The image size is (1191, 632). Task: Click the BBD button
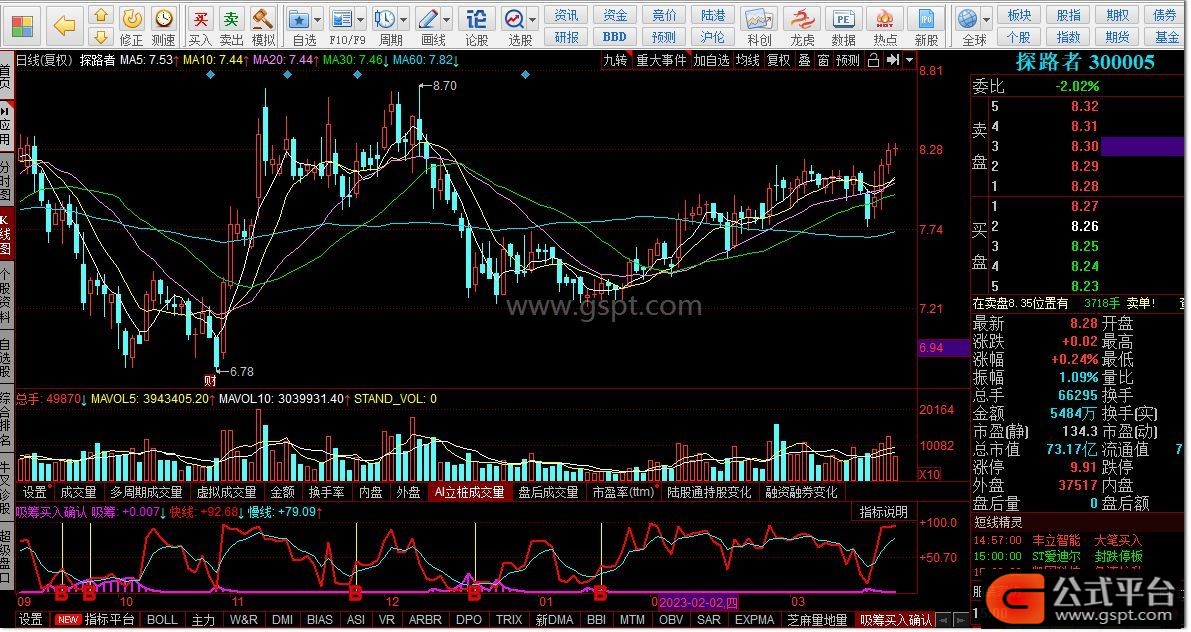coord(614,36)
